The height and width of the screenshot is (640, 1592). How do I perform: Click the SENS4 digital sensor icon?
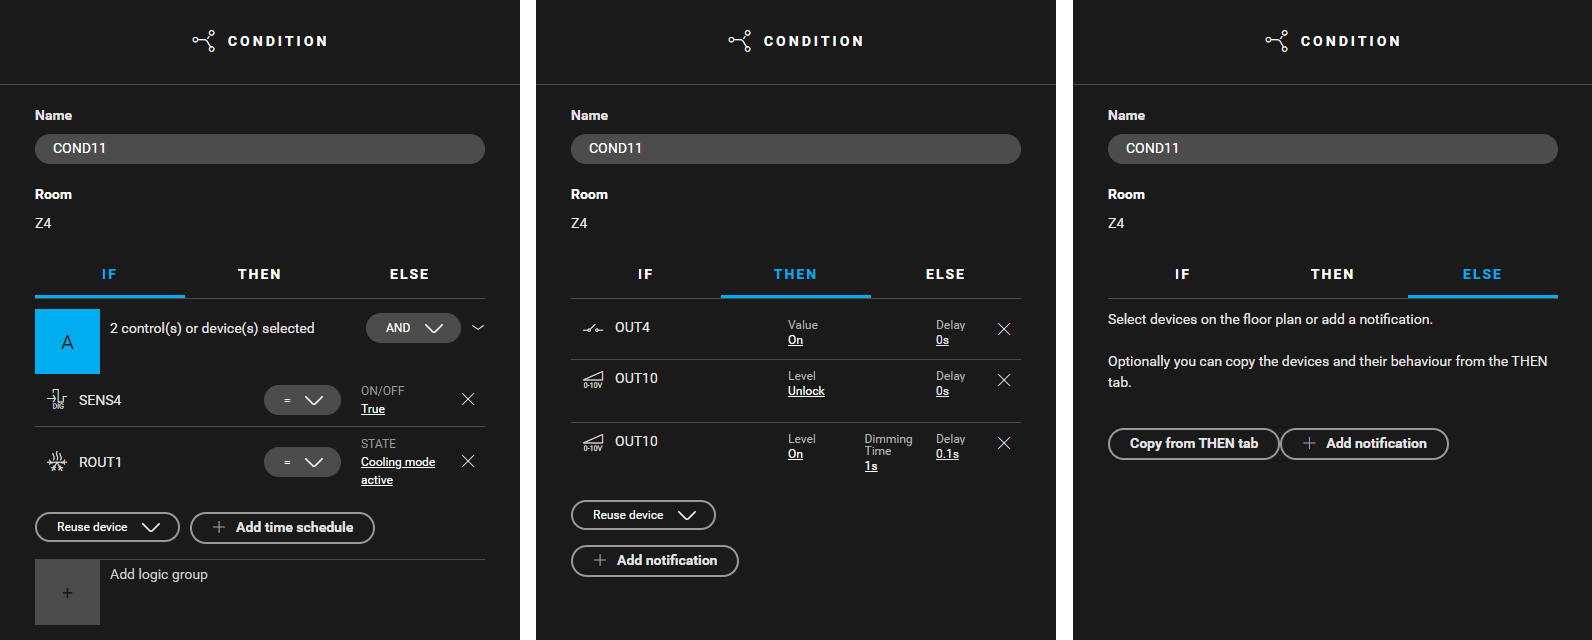pos(57,400)
